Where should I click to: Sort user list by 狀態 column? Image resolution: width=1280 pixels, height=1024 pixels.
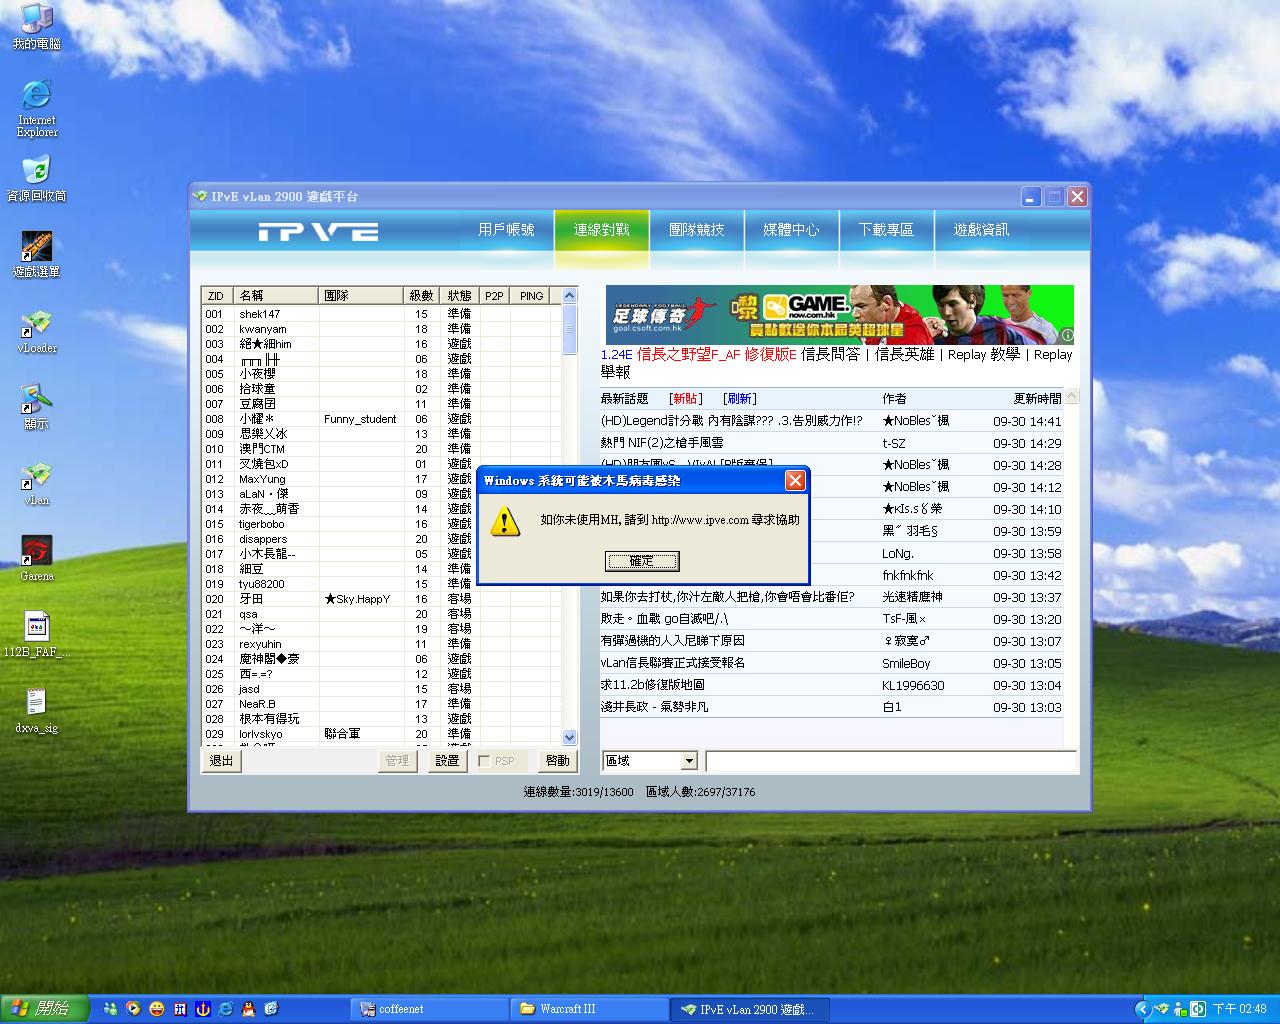tap(459, 296)
